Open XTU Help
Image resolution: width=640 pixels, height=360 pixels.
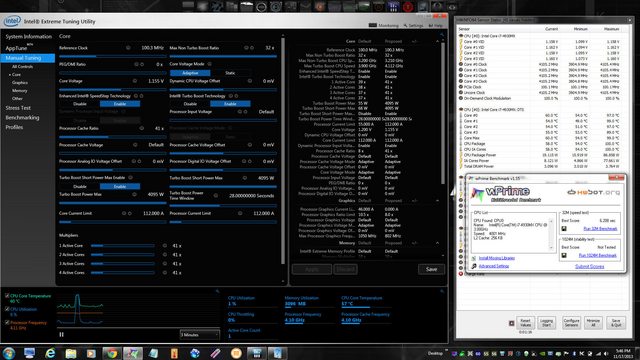(x=436, y=25)
